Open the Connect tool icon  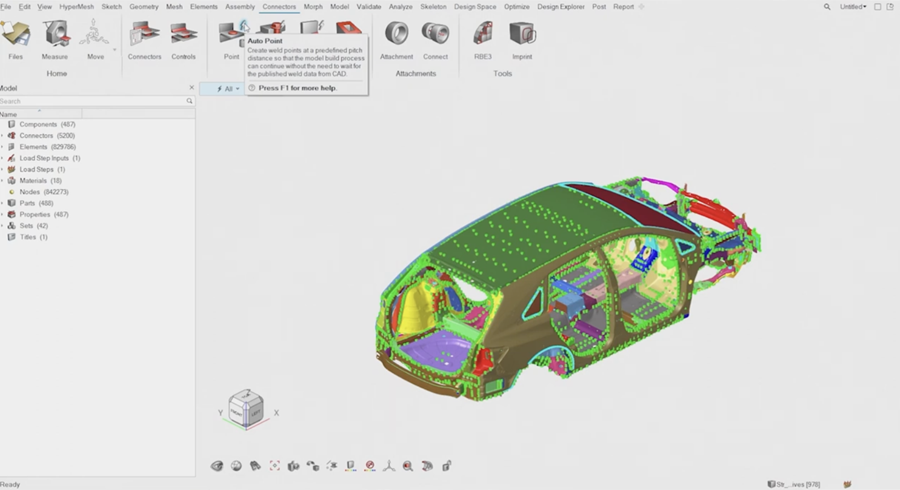435,34
